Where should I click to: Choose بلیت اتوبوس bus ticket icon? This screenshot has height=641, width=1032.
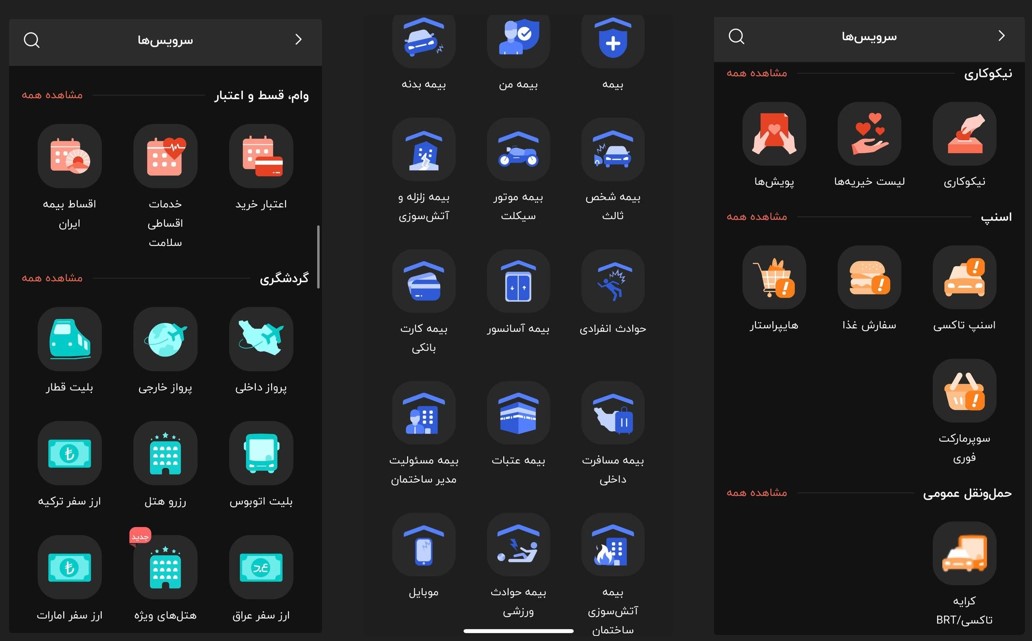point(261,454)
